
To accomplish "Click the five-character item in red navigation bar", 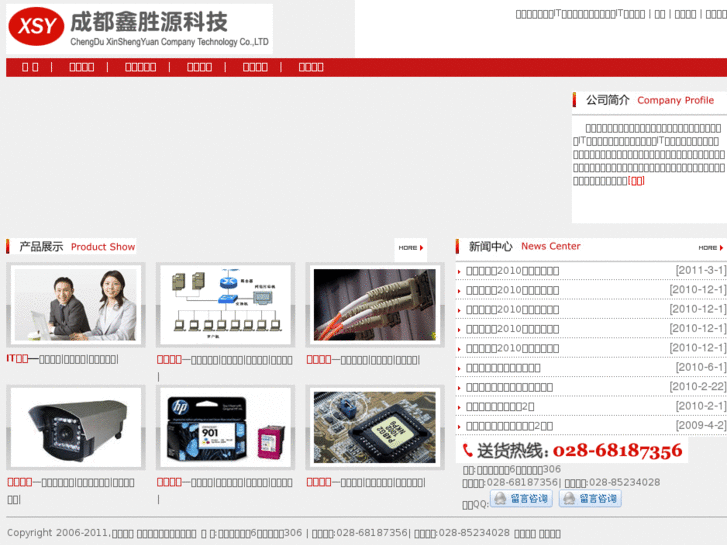I will click(140, 67).
